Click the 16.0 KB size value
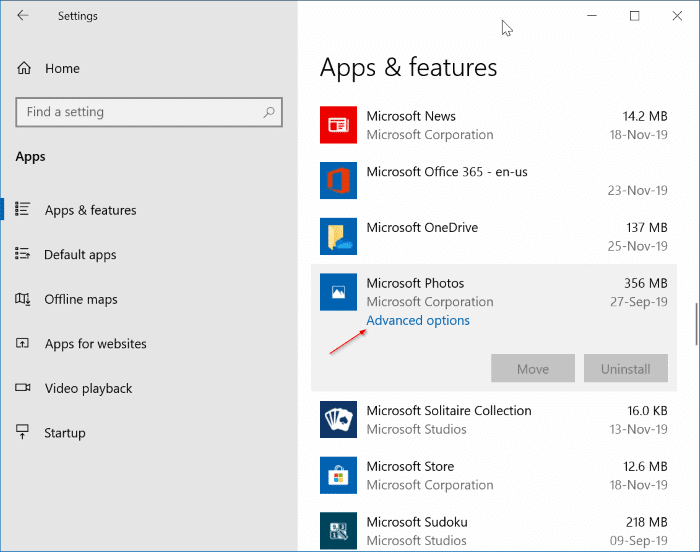The height and width of the screenshot is (552, 700). tap(647, 411)
